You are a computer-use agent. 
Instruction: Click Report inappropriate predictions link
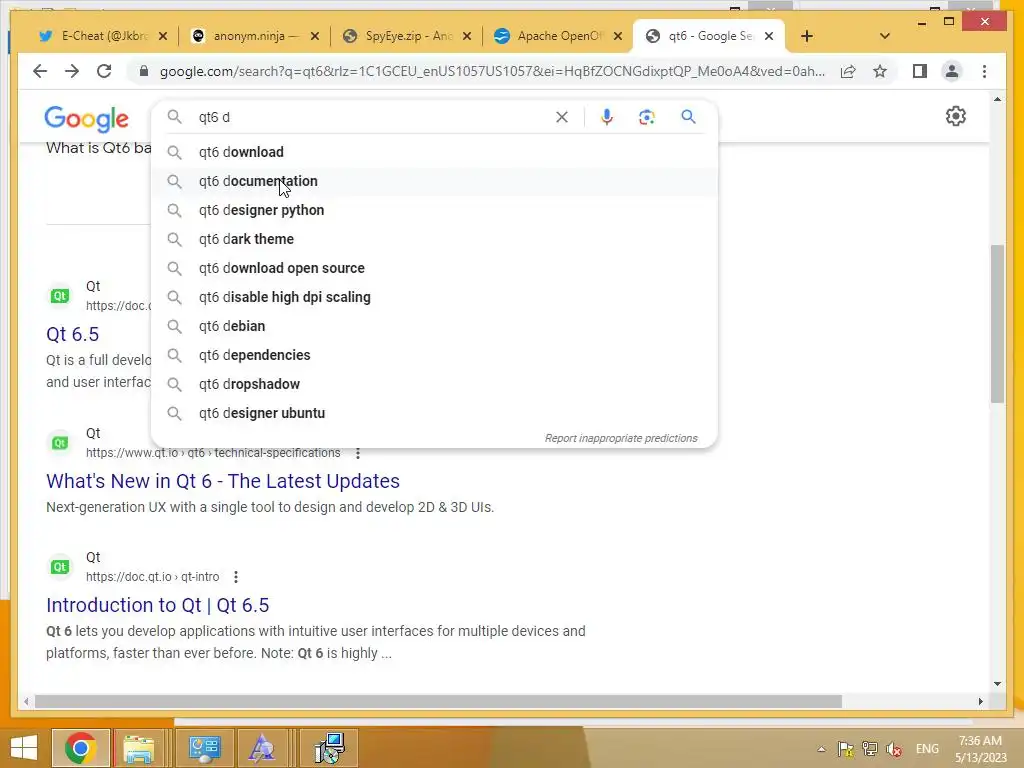point(621,438)
